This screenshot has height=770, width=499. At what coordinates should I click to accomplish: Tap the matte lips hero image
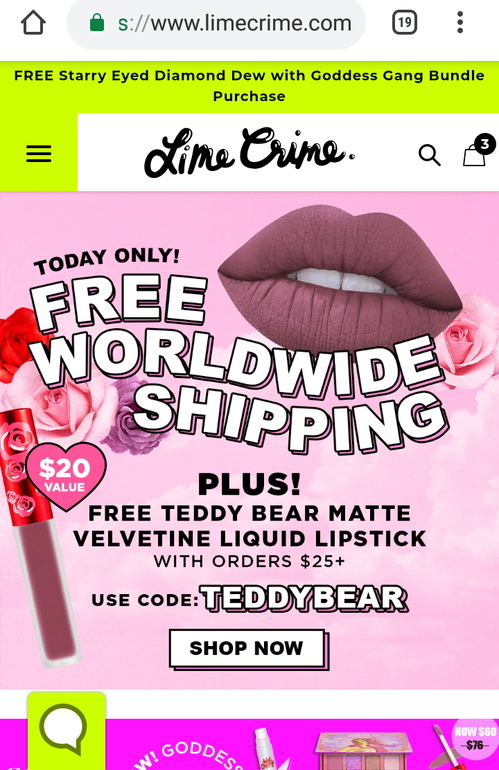[x=339, y=277]
